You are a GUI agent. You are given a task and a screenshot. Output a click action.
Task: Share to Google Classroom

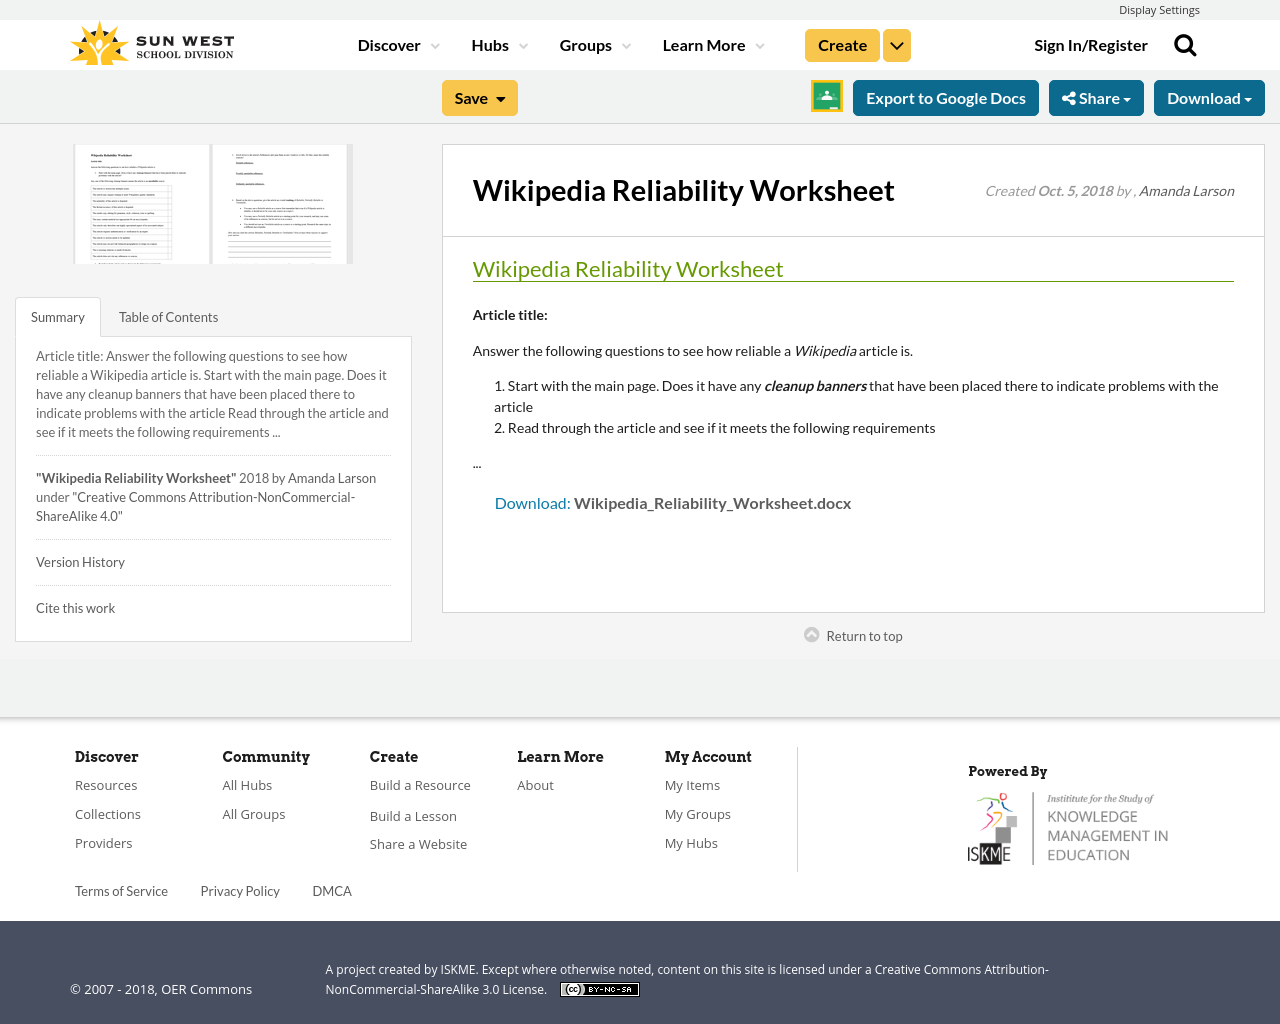pos(826,95)
